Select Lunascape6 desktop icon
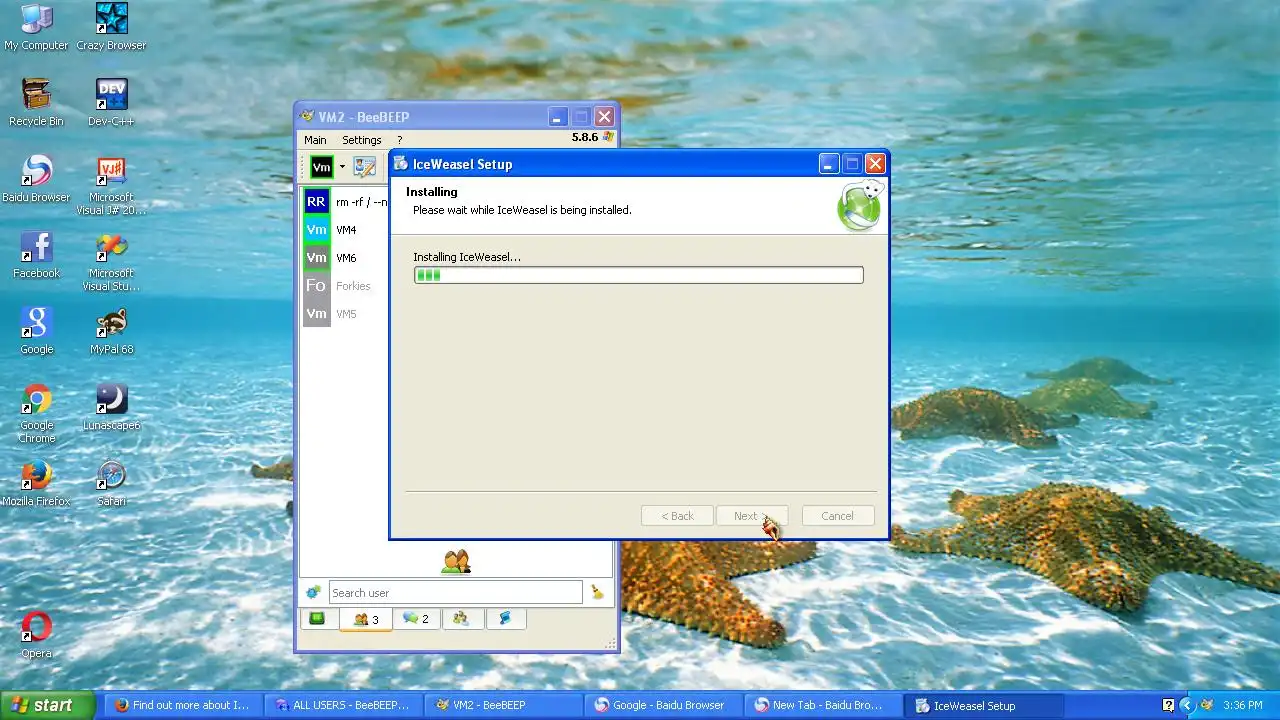 tap(111, 407)
